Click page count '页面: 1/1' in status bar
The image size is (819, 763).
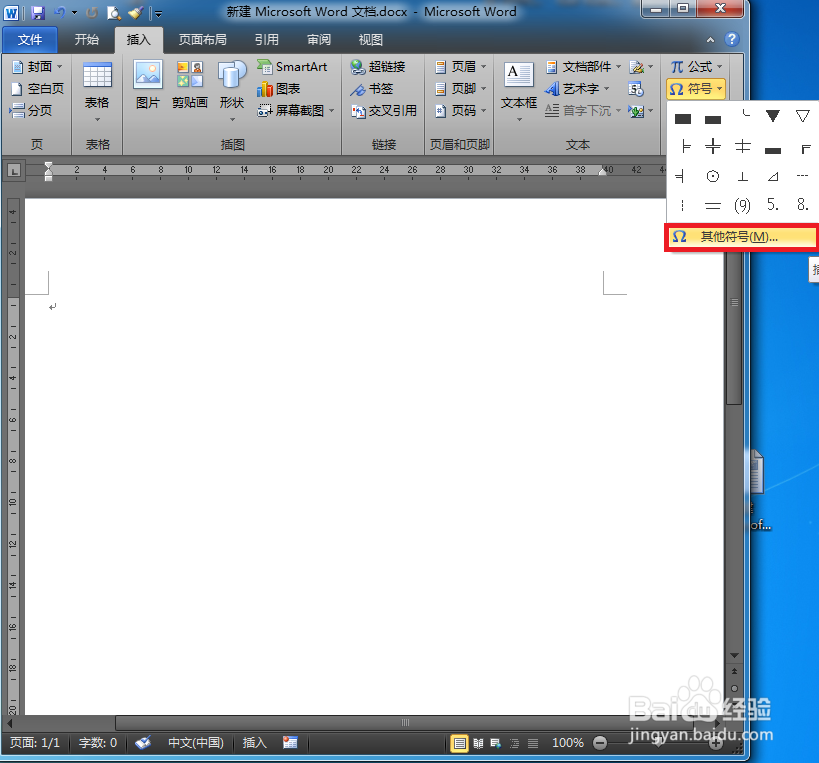point(35,743)
